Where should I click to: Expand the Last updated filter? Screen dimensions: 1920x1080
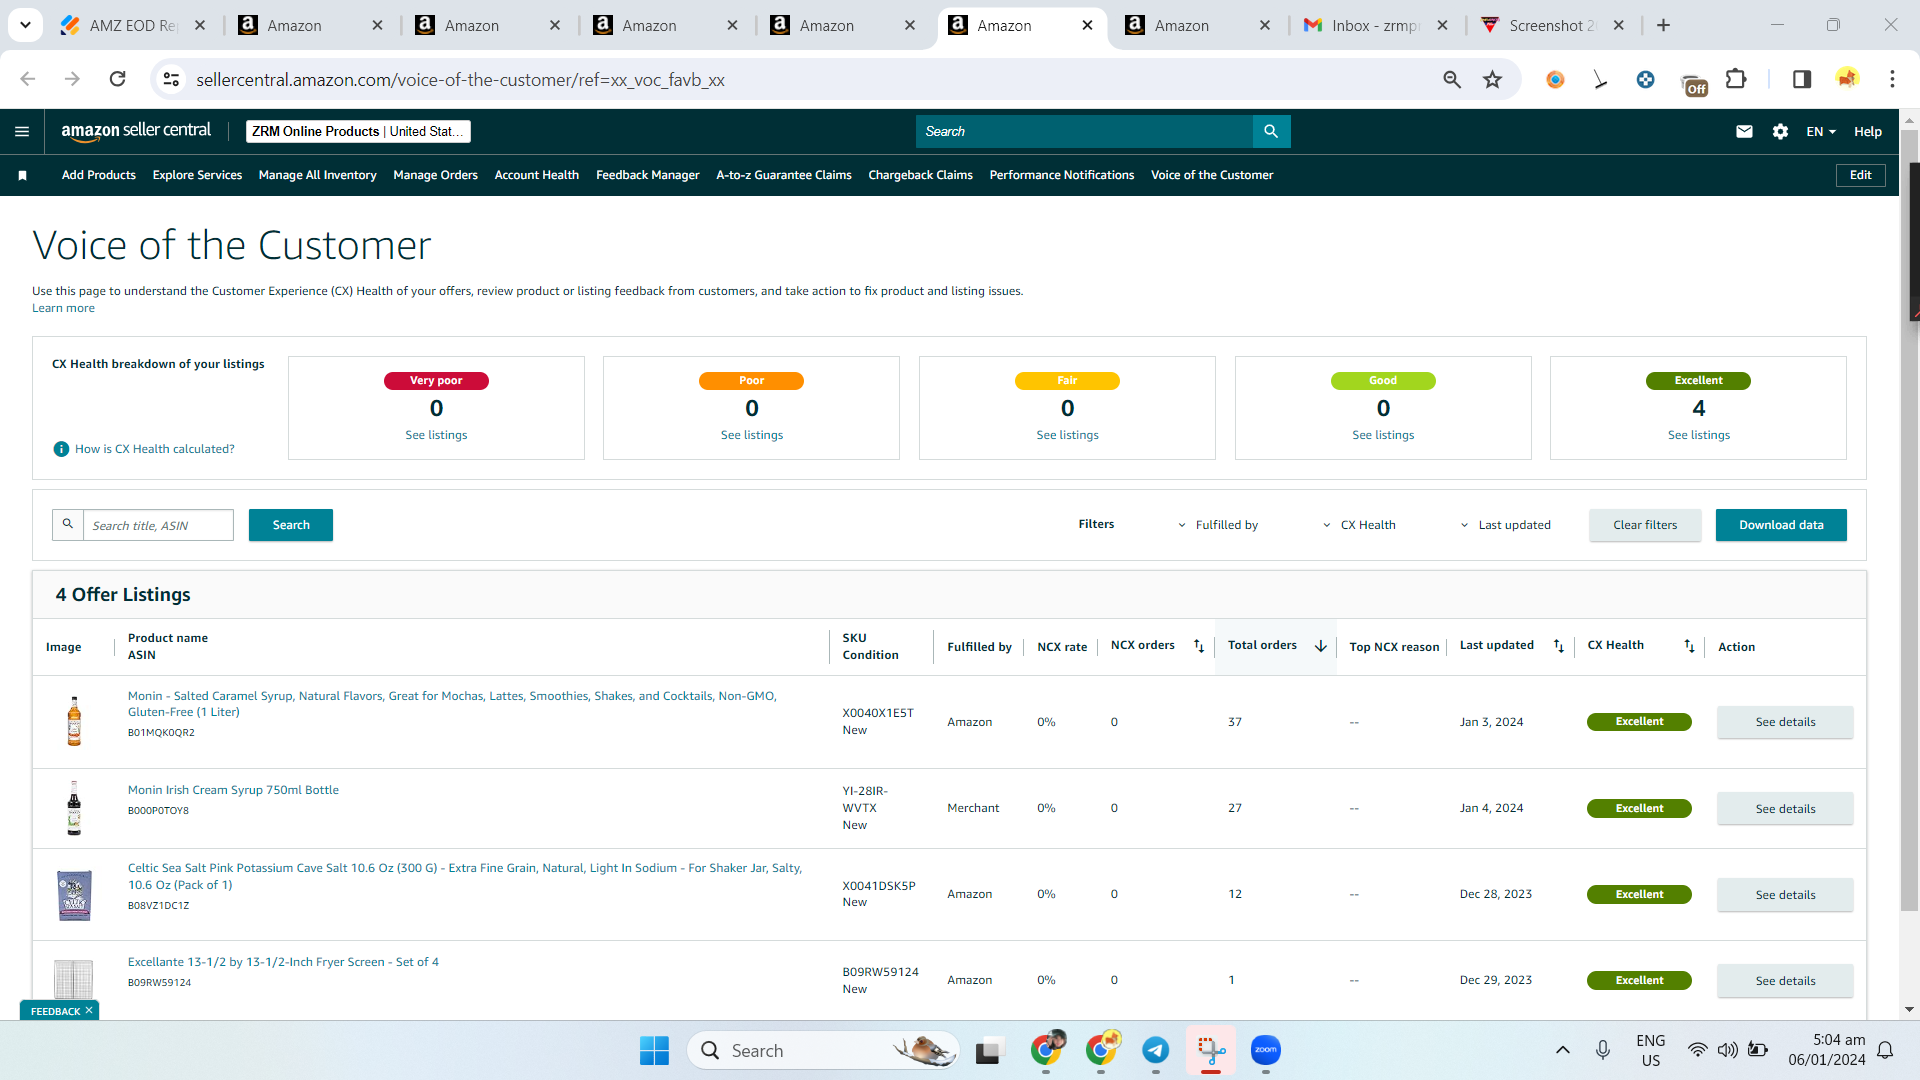pos(1506,525)
